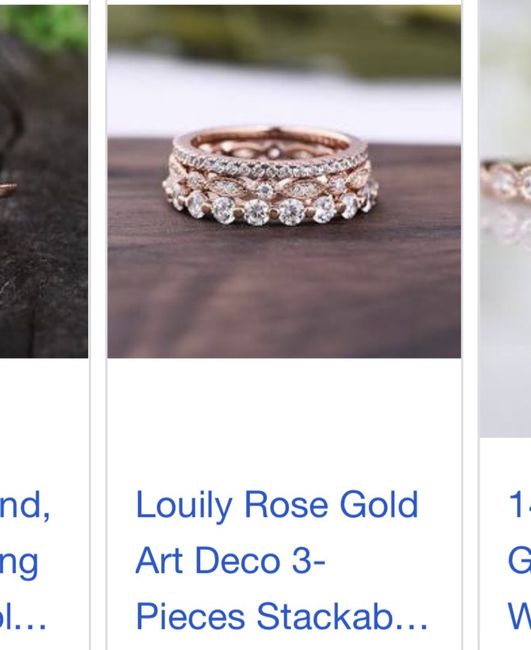This screenshot has height=650, width=531.
Task: Click the truncated "Pieces Stackab…" title line
Action: 281,616
